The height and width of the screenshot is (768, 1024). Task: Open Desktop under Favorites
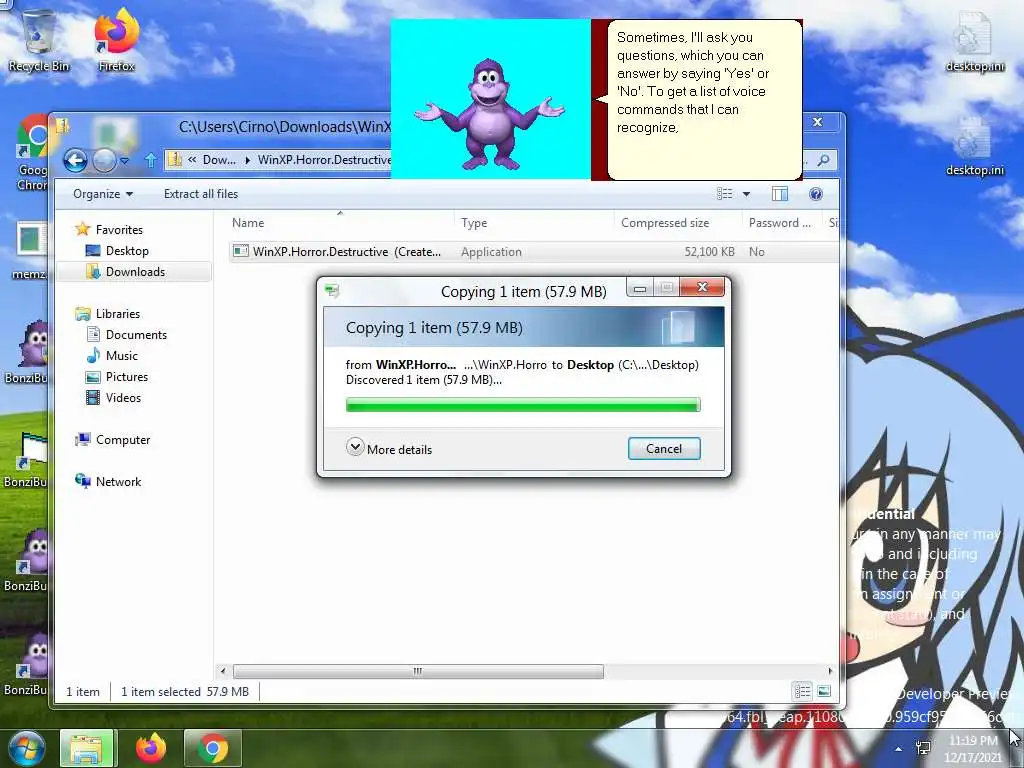[127, 251]
